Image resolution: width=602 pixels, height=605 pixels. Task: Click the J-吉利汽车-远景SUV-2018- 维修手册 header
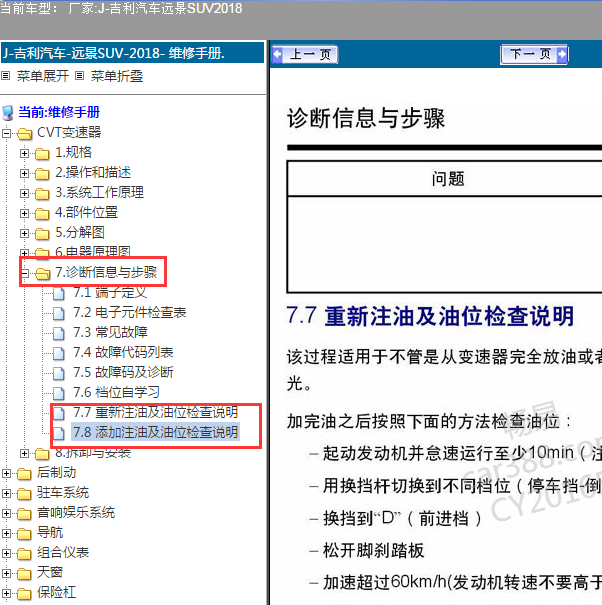coord(132,53)
